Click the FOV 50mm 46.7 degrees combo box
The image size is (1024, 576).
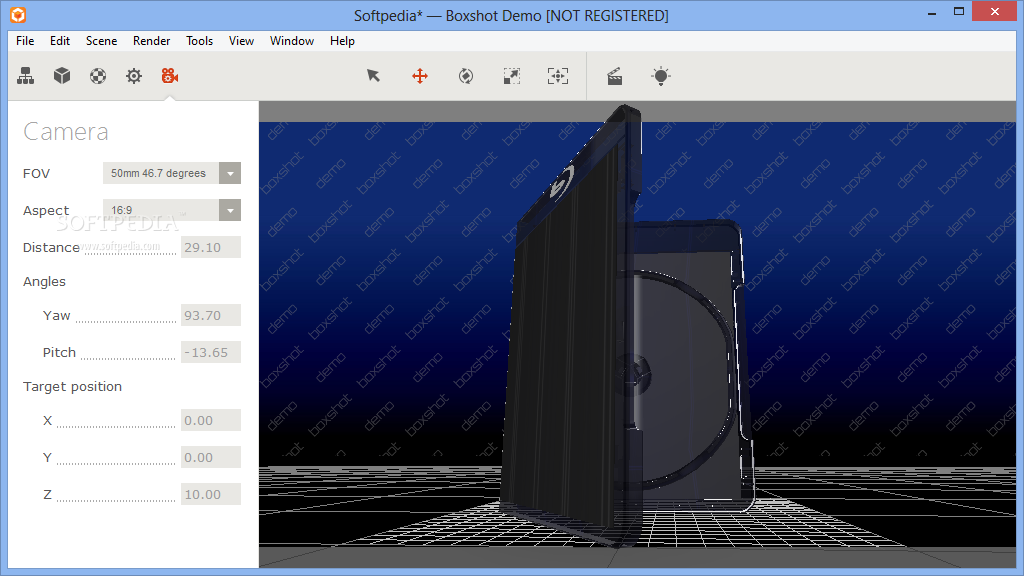tap(172, 173)
